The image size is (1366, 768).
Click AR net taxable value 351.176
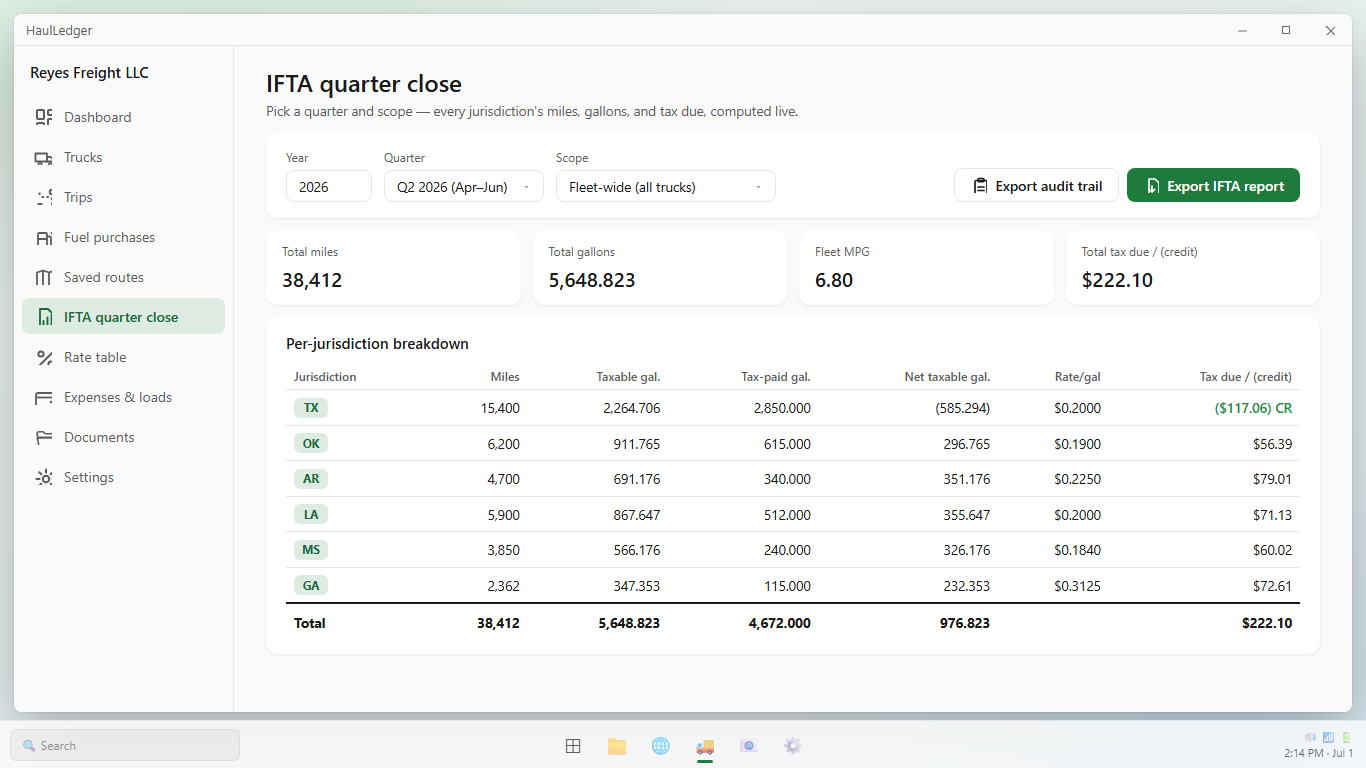tap(967, 479)
